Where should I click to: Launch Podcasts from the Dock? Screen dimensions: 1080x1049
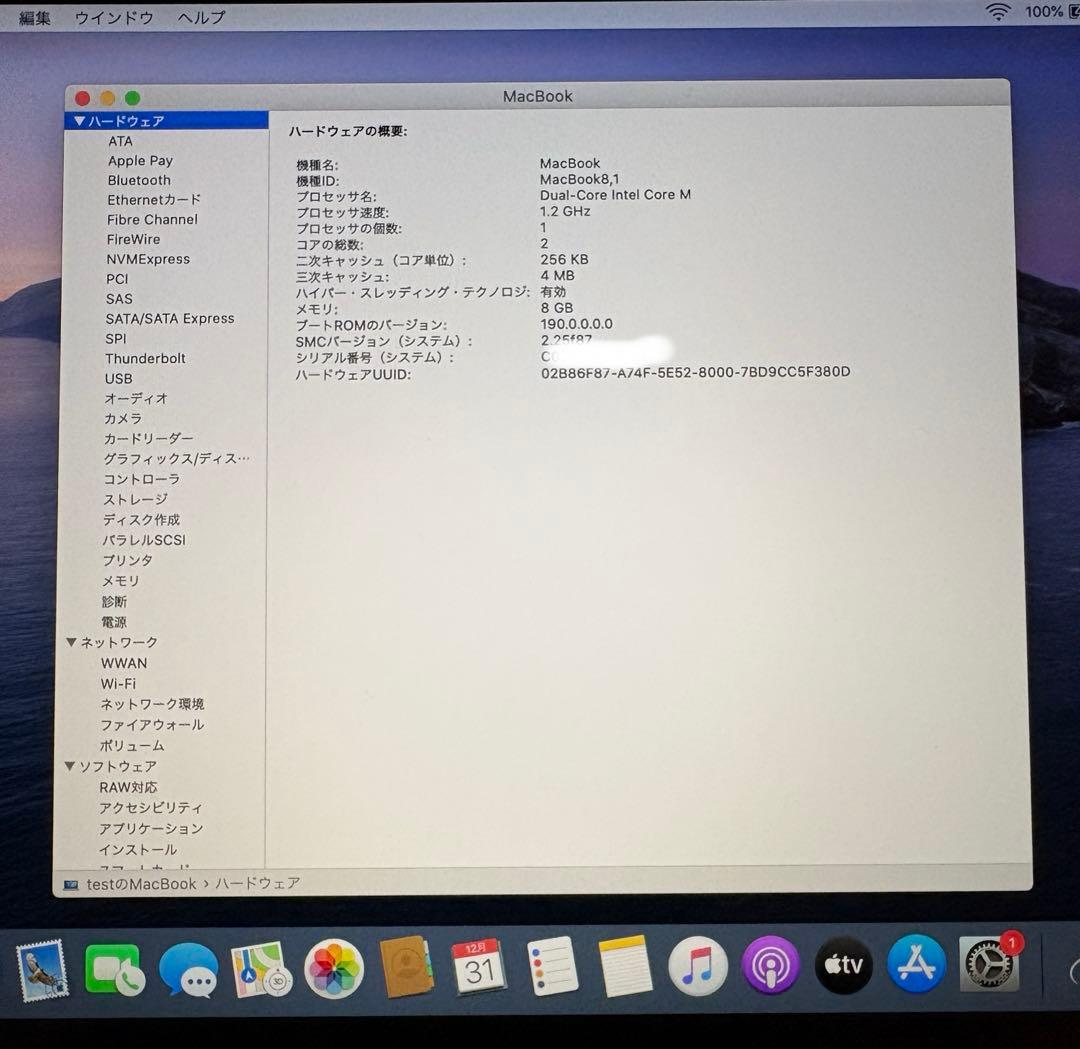click(x=770, y=966)
